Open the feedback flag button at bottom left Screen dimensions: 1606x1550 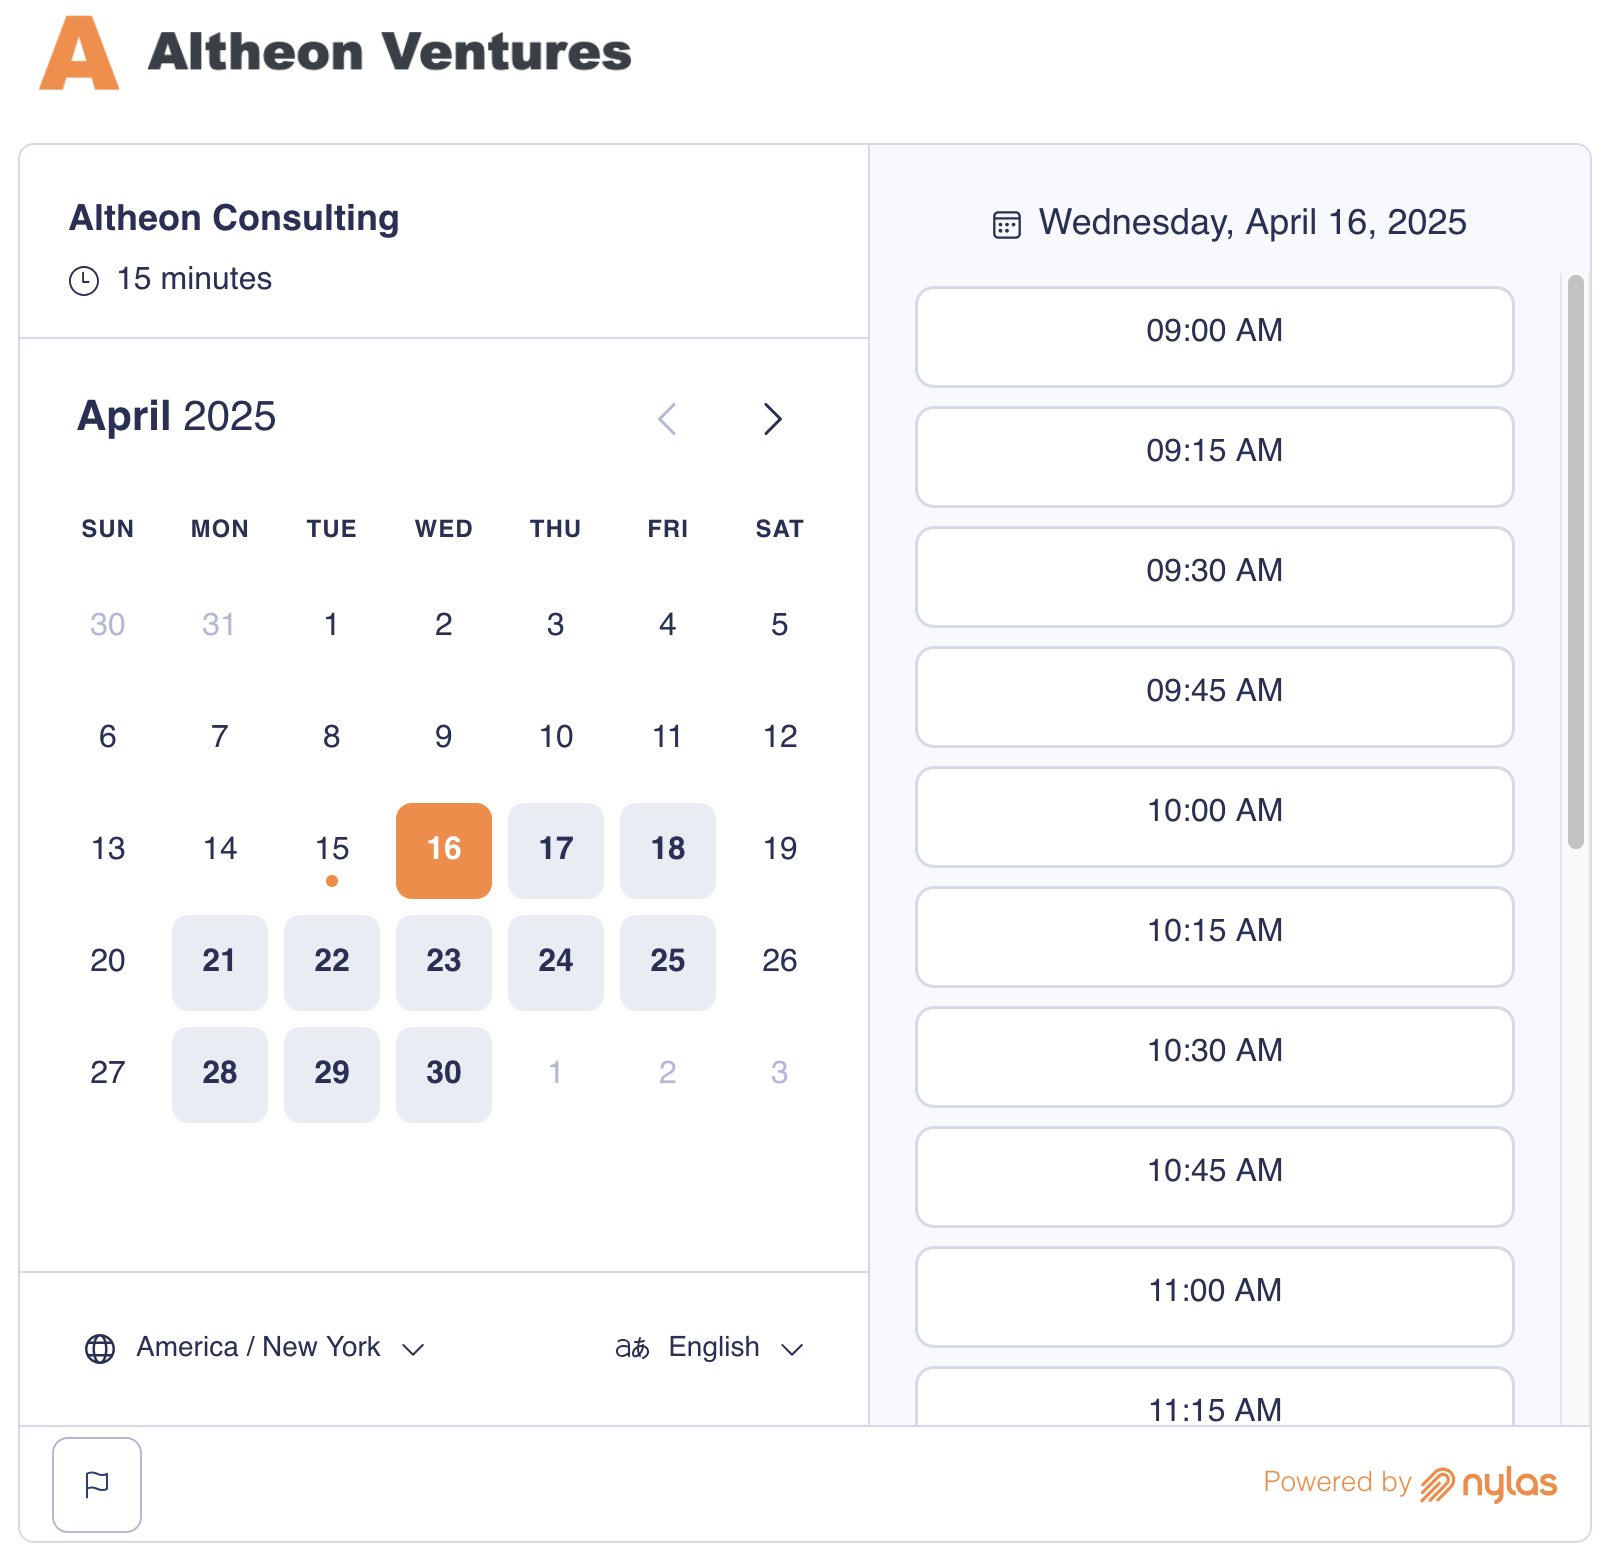pyautogui.click(x=97, y=1485)
